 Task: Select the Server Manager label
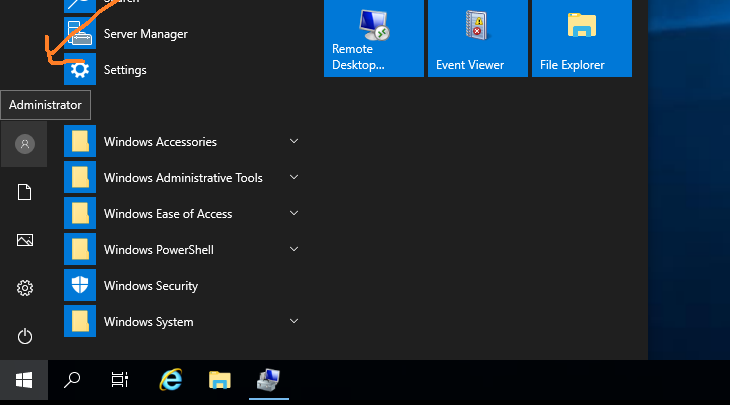coord(146,34)
